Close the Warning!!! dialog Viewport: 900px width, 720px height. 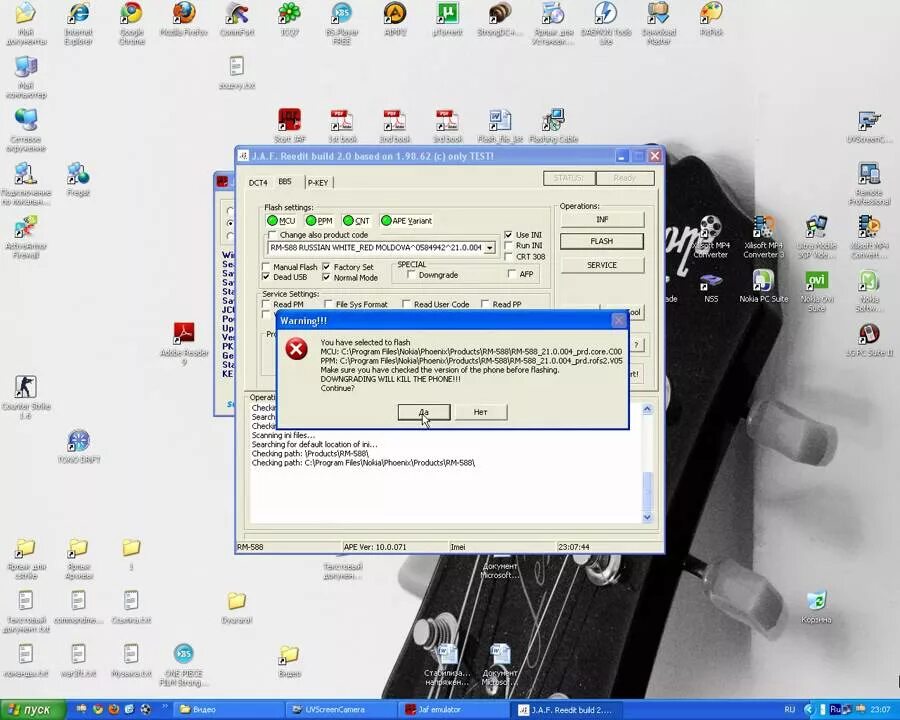pos(619,320)
